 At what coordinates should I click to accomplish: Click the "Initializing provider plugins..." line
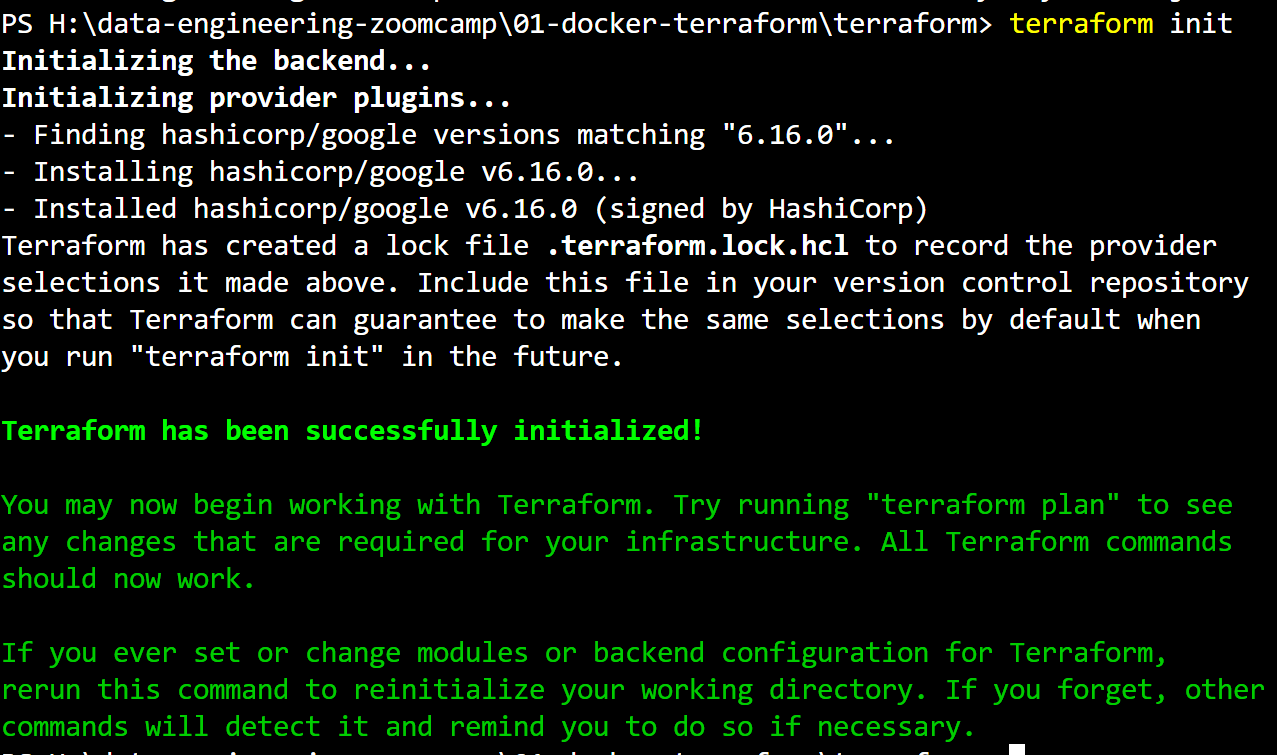point(257,98)
